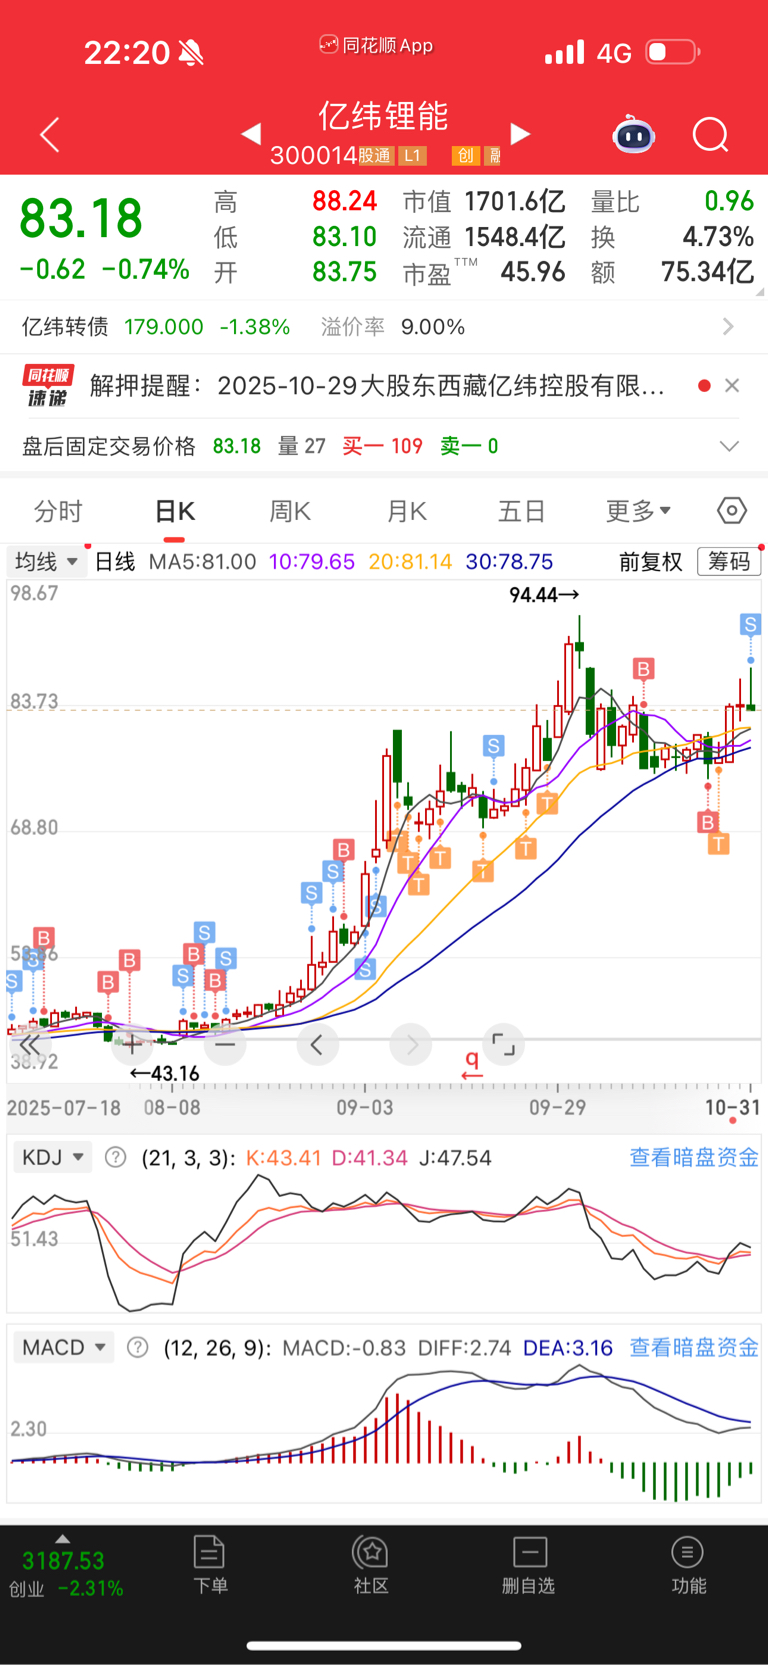Open chart settings hexagon icon

(732, 511)
